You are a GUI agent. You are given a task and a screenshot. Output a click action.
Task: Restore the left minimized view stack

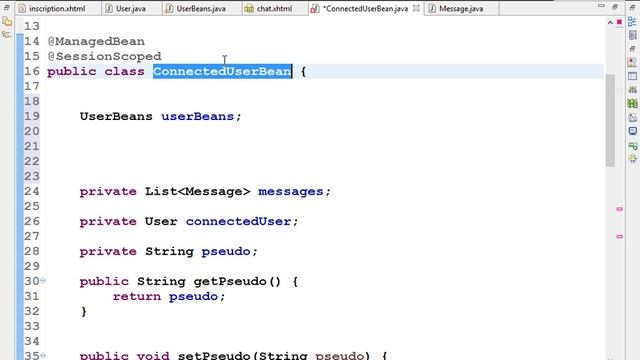coord(7,7)
